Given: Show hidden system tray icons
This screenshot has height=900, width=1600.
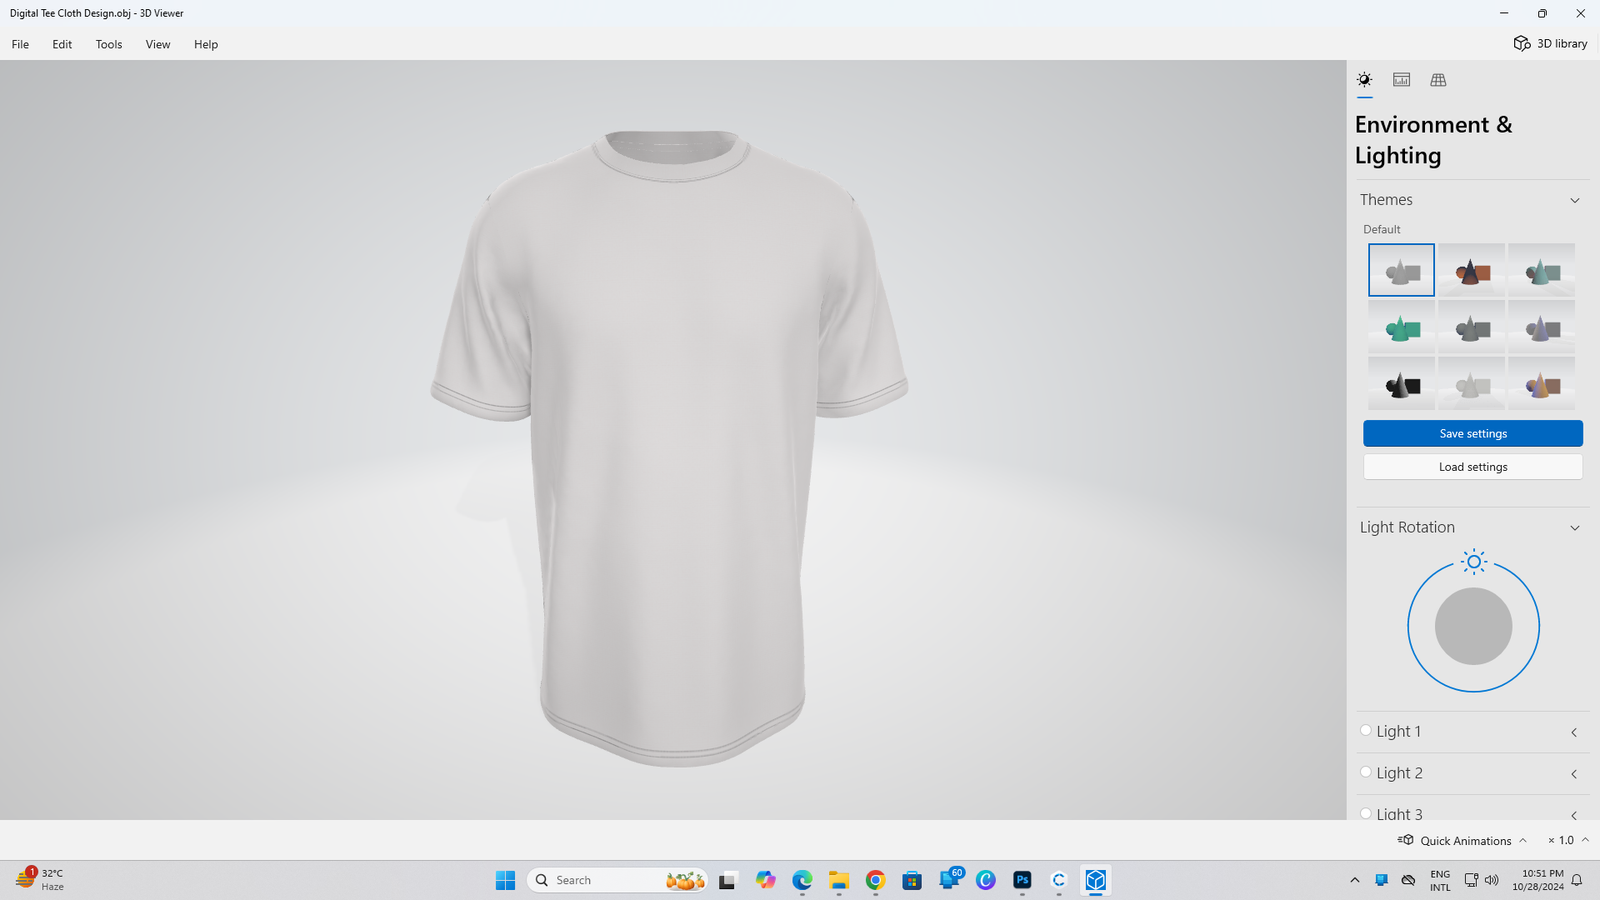Looking at the screenshot, I should coord(1355,880).
